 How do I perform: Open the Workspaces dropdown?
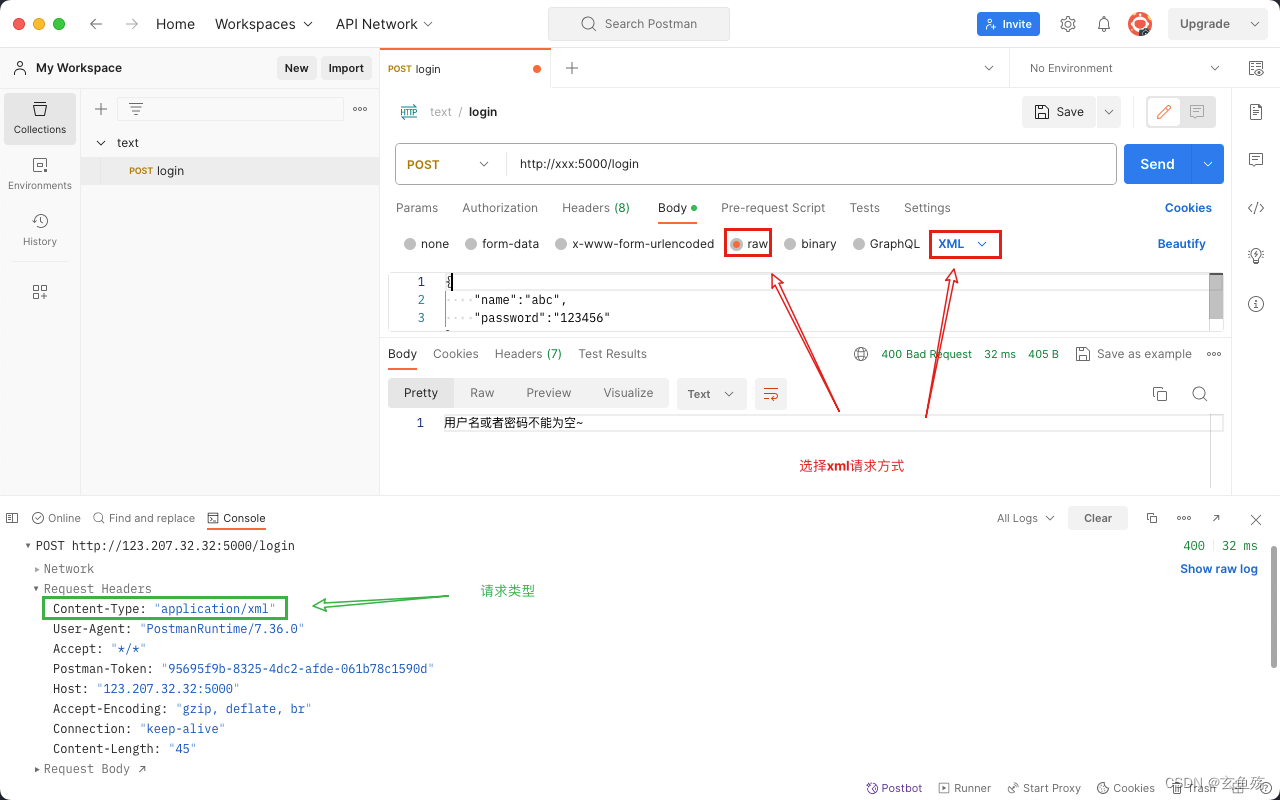264,24
